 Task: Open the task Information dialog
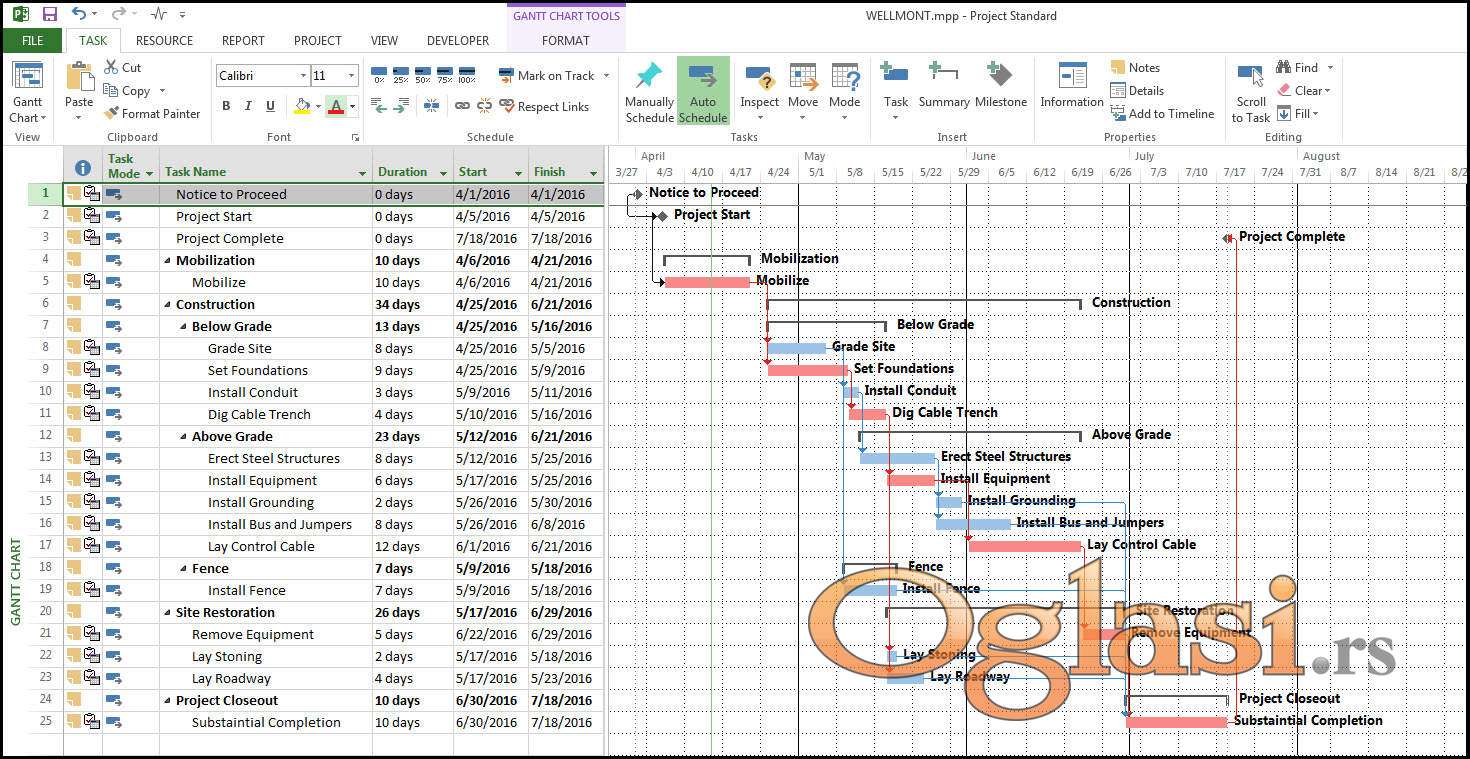point(1071,80)
